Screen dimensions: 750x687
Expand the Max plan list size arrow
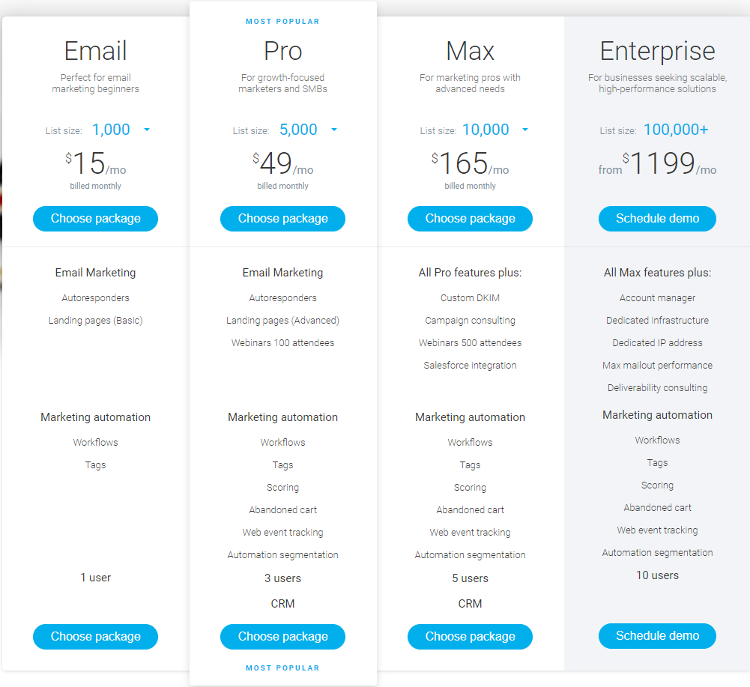(x=525, y=130)
